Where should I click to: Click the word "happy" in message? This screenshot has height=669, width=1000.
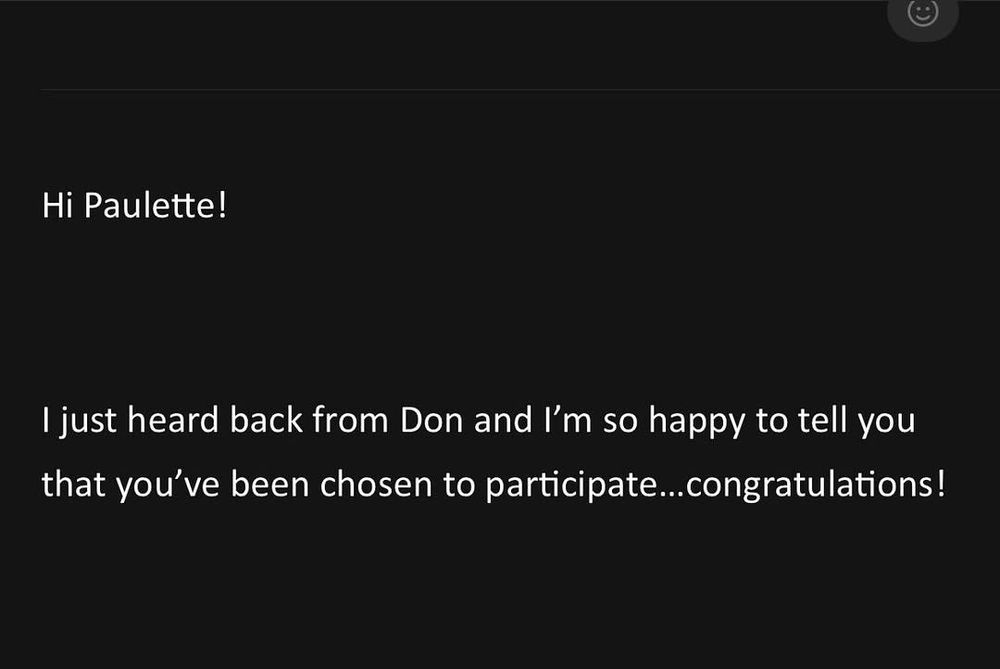point(696,422)
